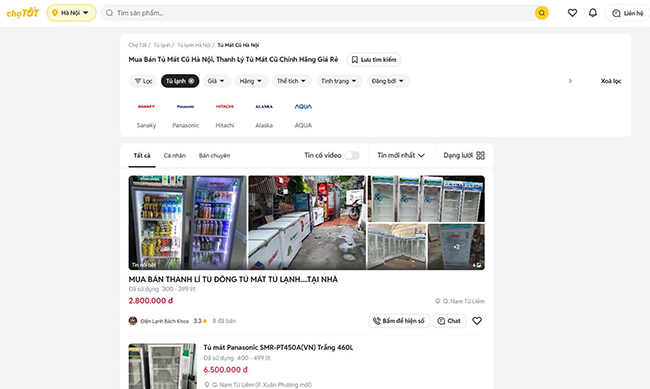The image size is (650, 389).
Task: Switch to the Cá nhân tab
Action: [x=175, y=156]
